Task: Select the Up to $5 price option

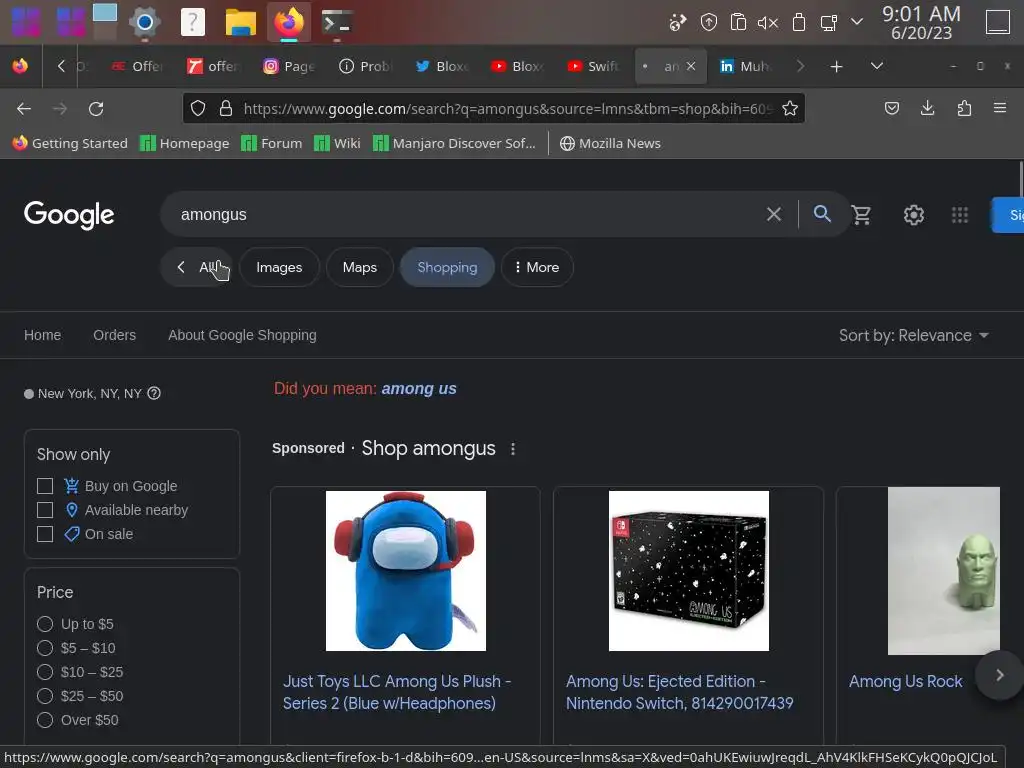Action: (x=45, y=624)
